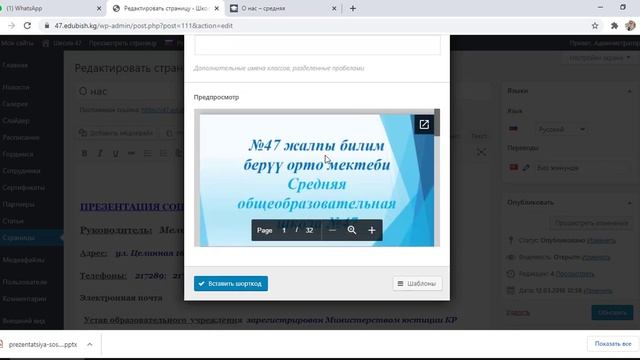Collapse the Языки panel
This screenshot has height=360, width=640.
pyautogui.click(x=629, y=91)
